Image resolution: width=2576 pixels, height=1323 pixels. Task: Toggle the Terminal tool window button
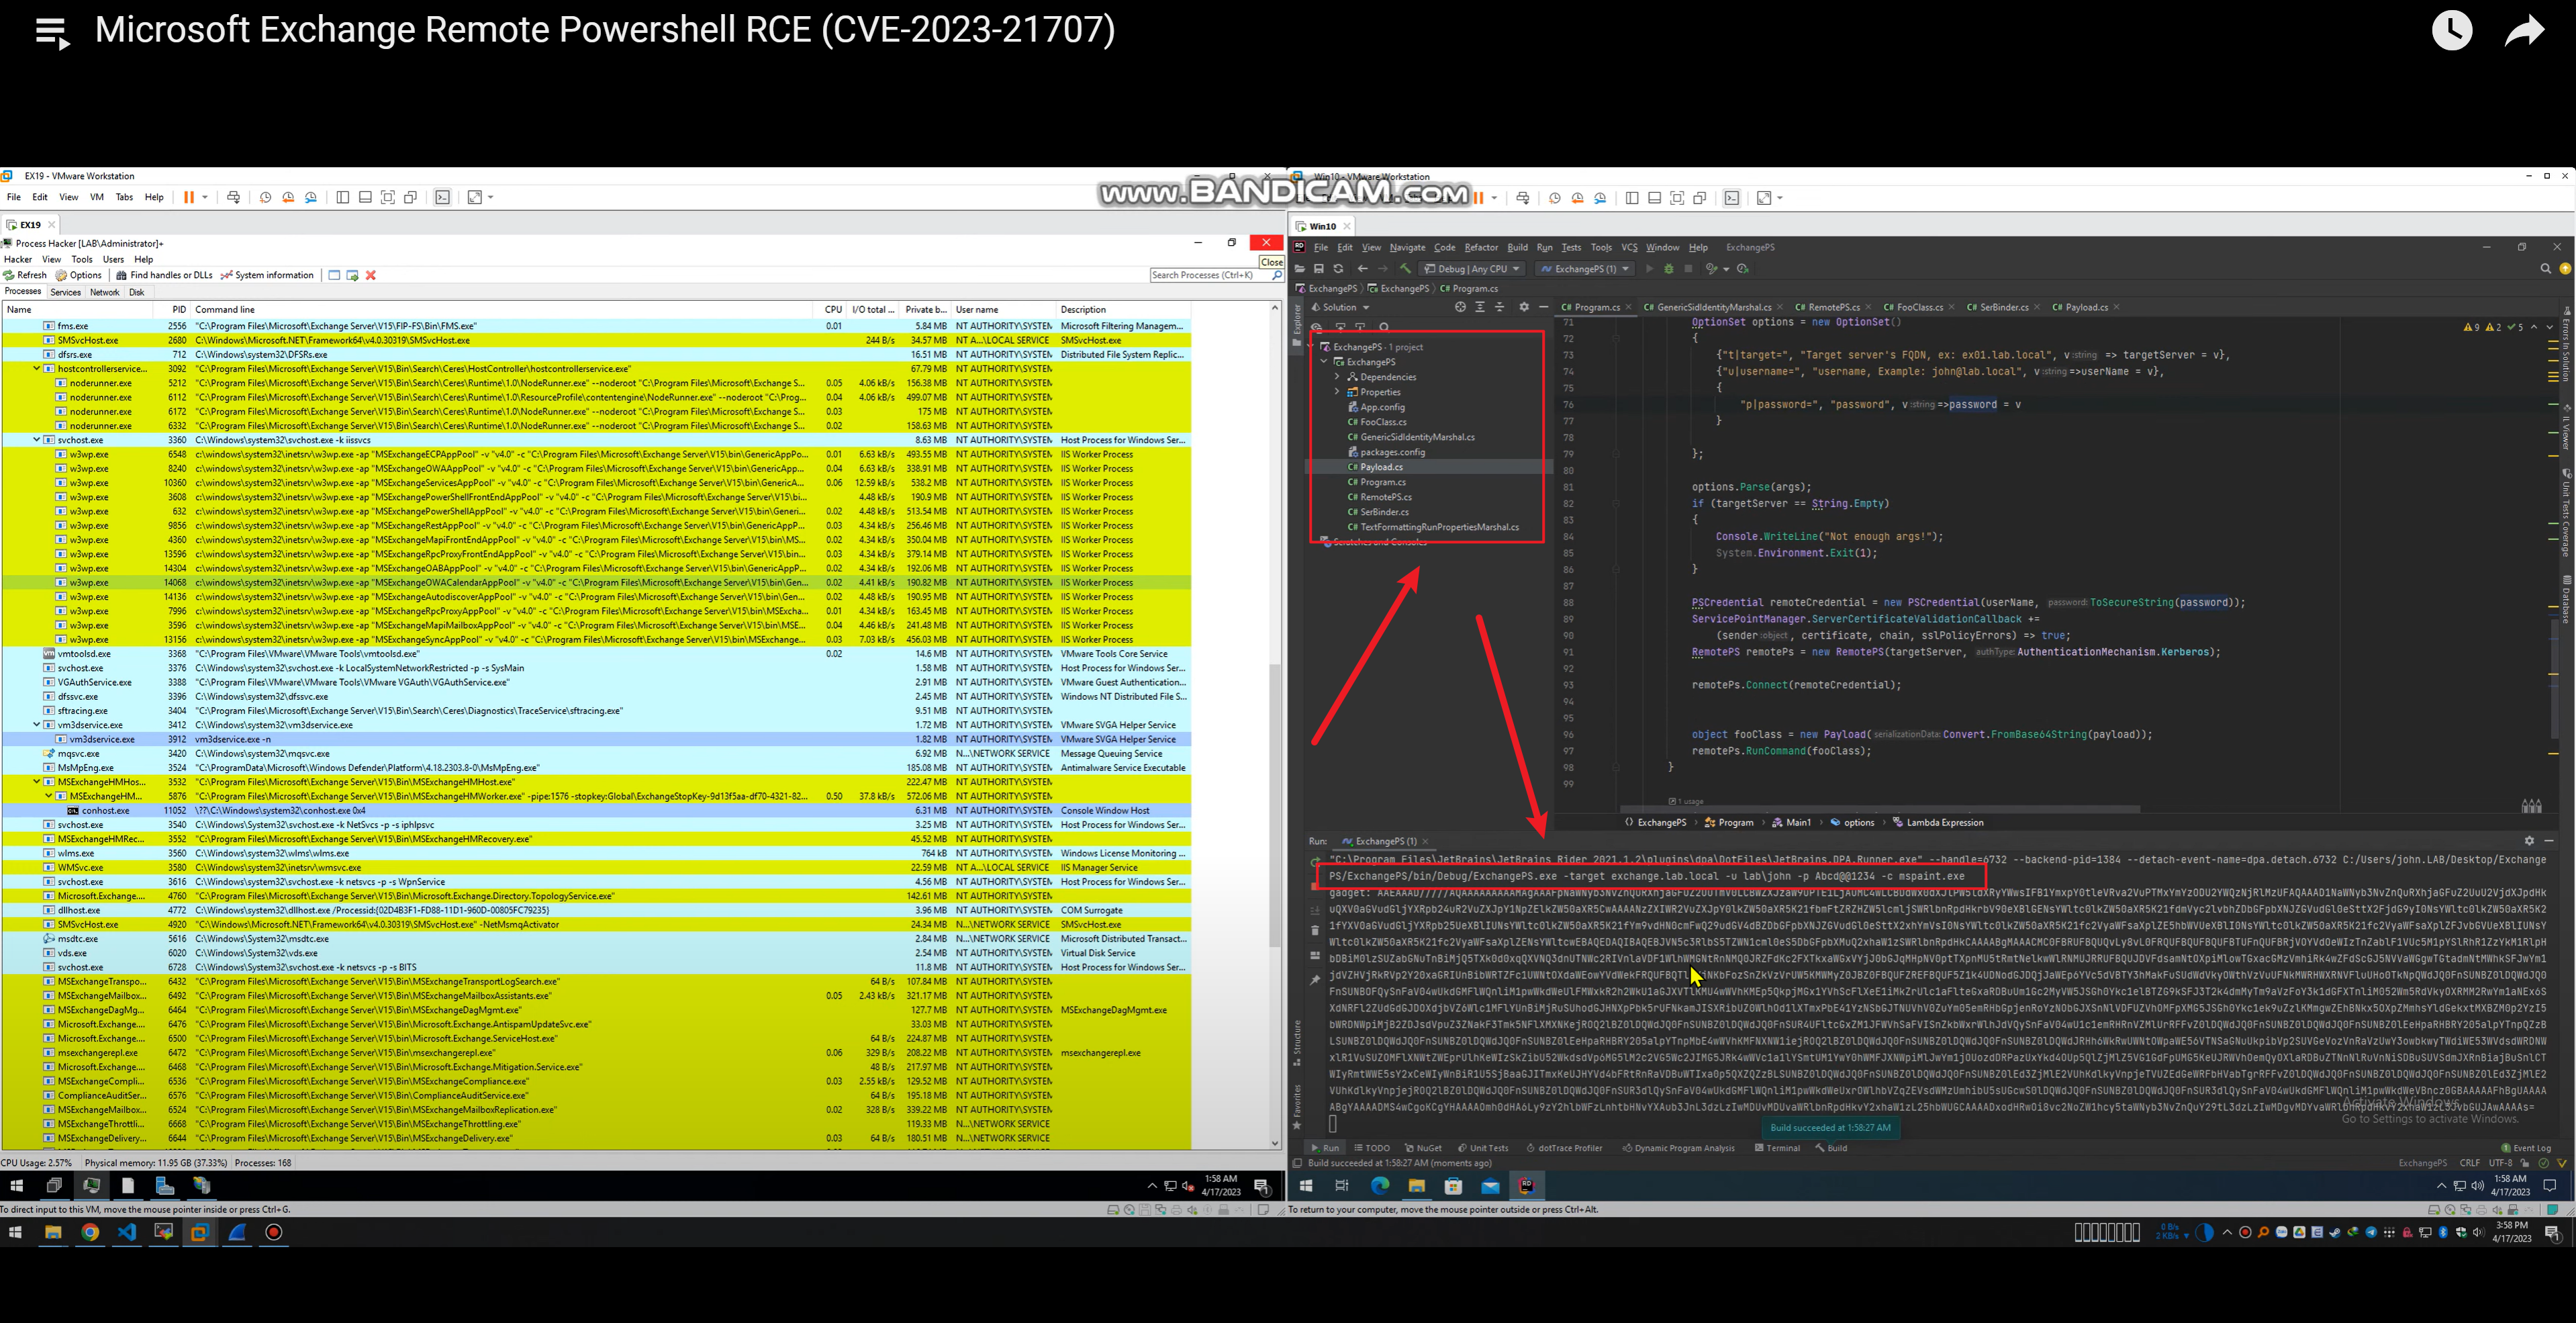point(1776,1148)
